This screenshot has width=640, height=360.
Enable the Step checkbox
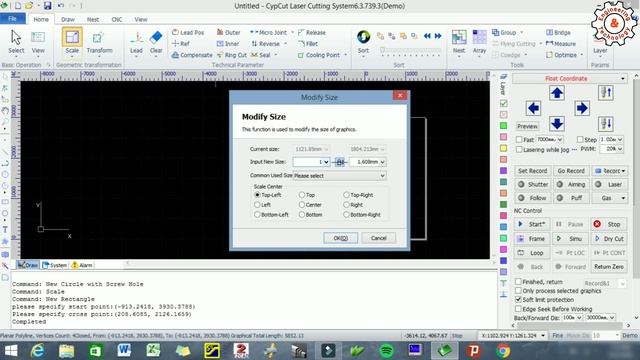click(x=580, y=140)
